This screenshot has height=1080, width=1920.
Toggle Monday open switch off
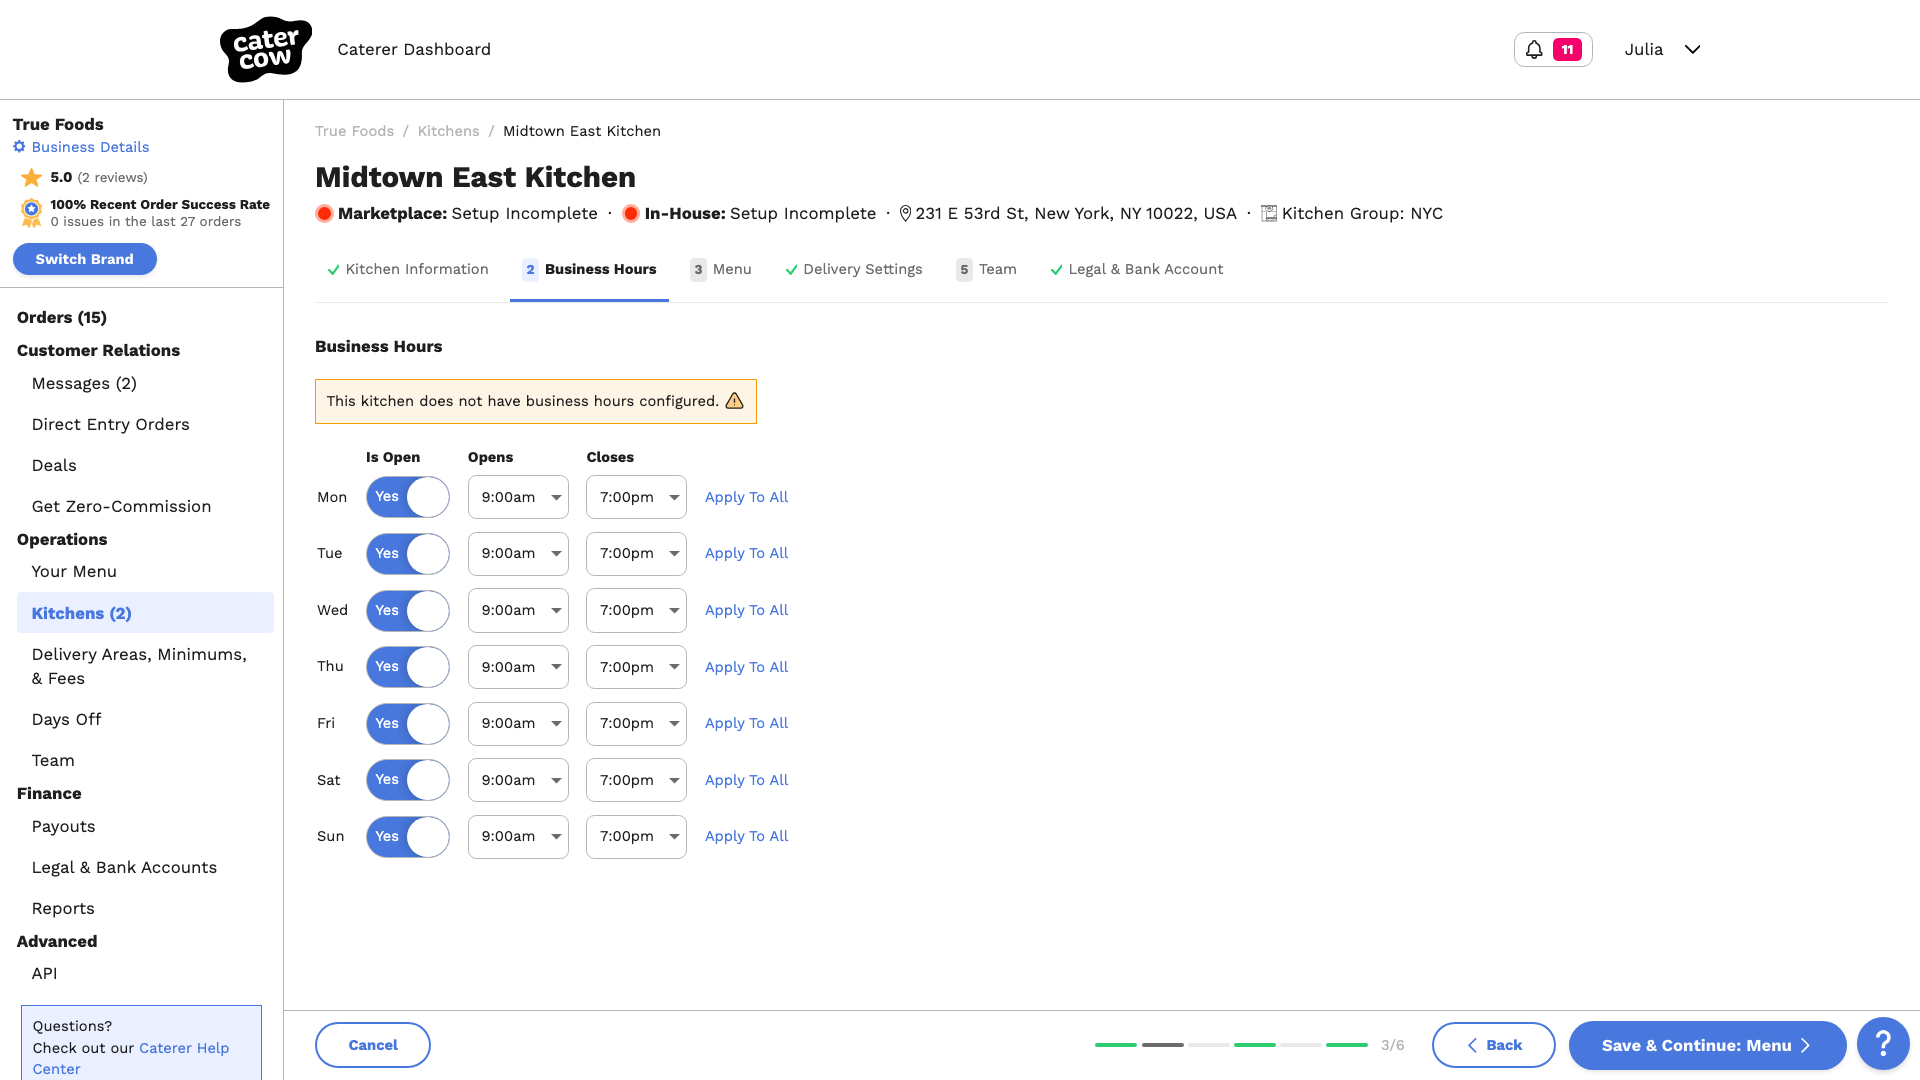pos(408,497)
